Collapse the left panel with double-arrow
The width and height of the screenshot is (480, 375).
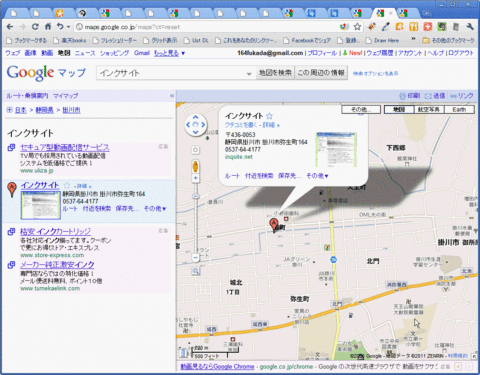(x=172, y=96)
